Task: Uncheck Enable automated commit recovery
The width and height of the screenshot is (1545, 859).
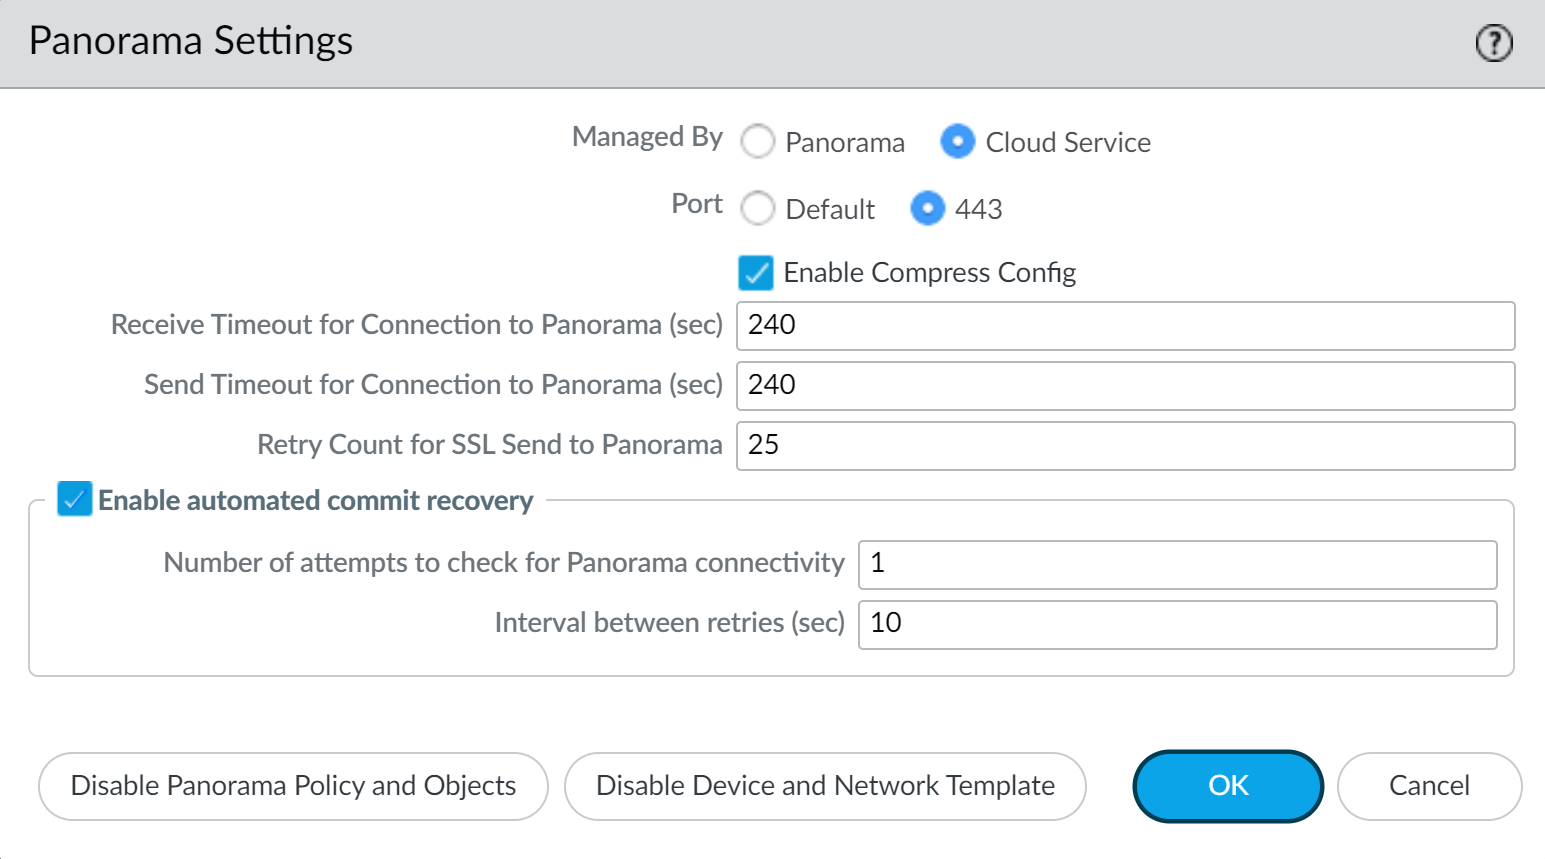Action: tap(75, 499)
